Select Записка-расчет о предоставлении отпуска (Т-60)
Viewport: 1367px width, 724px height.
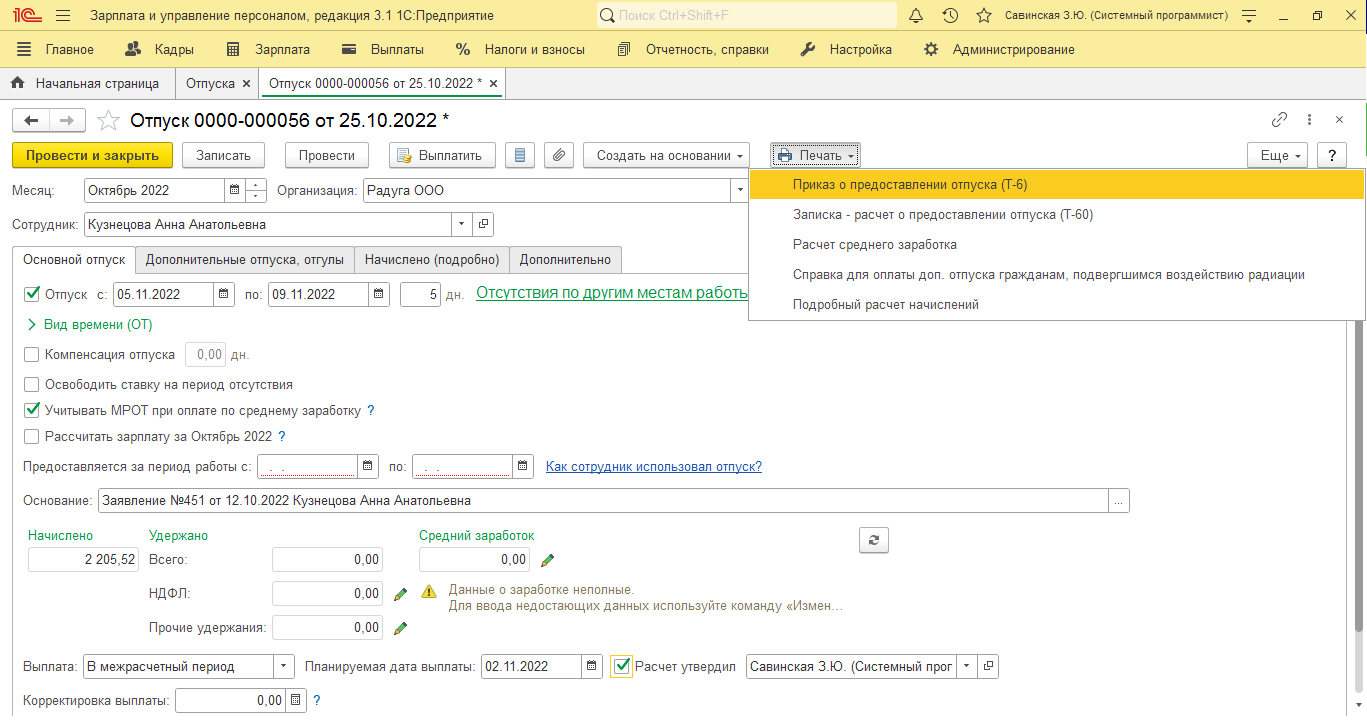point(949,214)
